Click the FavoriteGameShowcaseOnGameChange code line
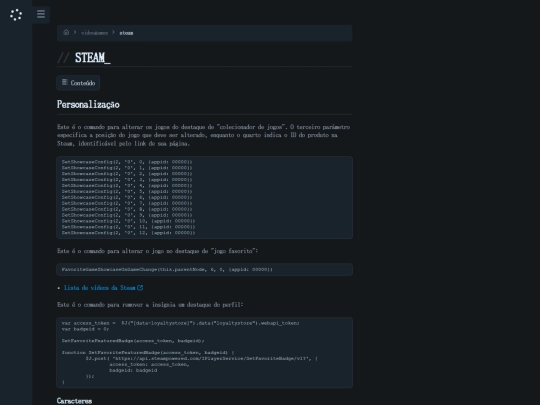 (x=167, y=269)
